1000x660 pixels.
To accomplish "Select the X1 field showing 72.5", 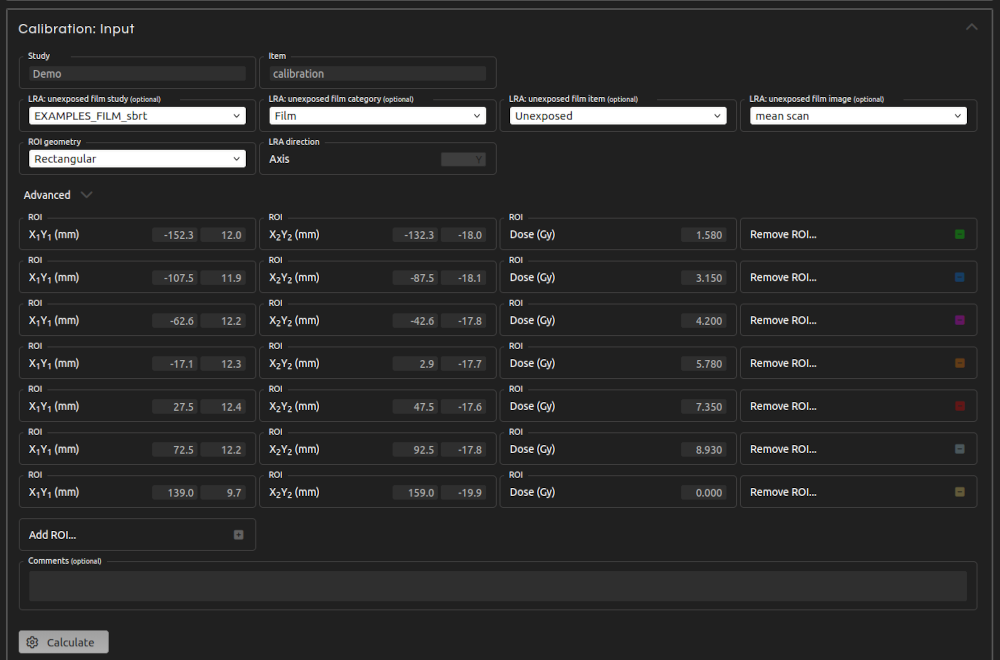I will click(x=175, y=450).
